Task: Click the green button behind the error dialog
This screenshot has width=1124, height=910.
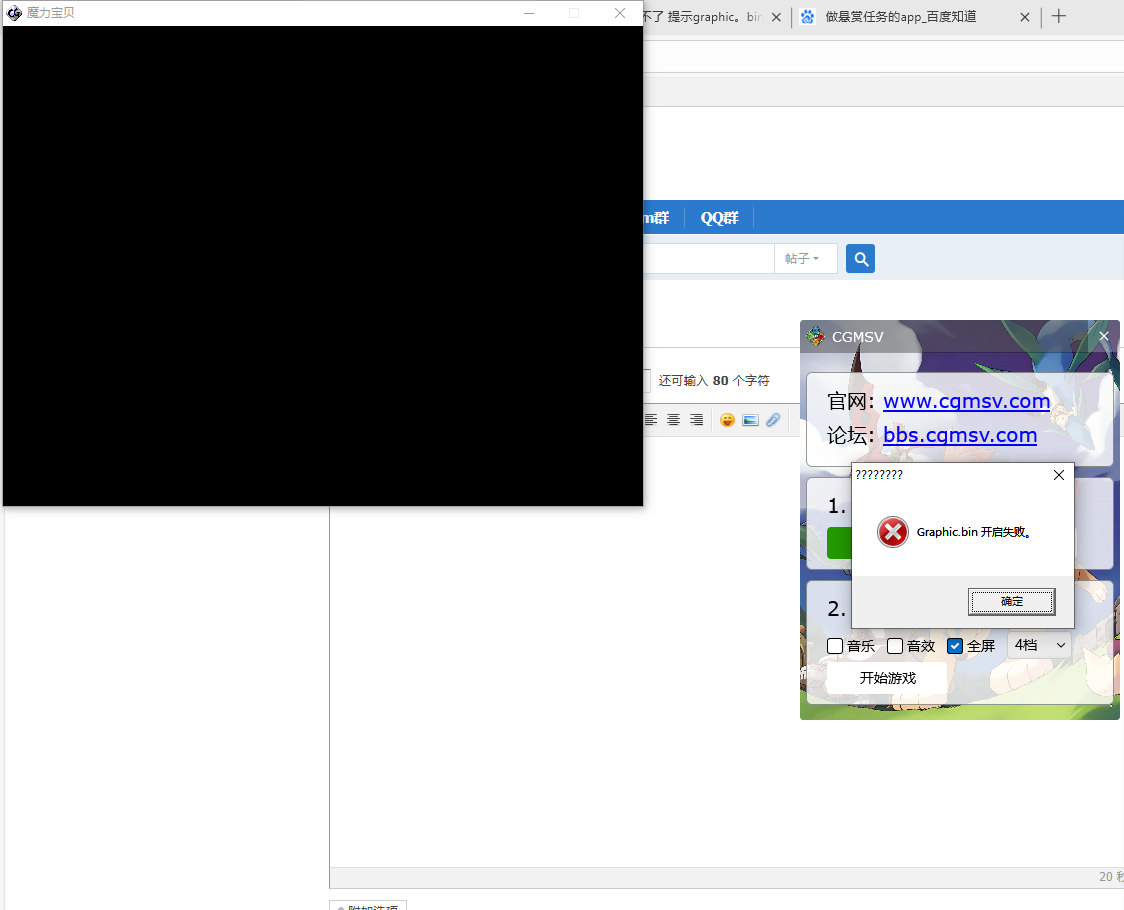Action: (x=839, y=543)
